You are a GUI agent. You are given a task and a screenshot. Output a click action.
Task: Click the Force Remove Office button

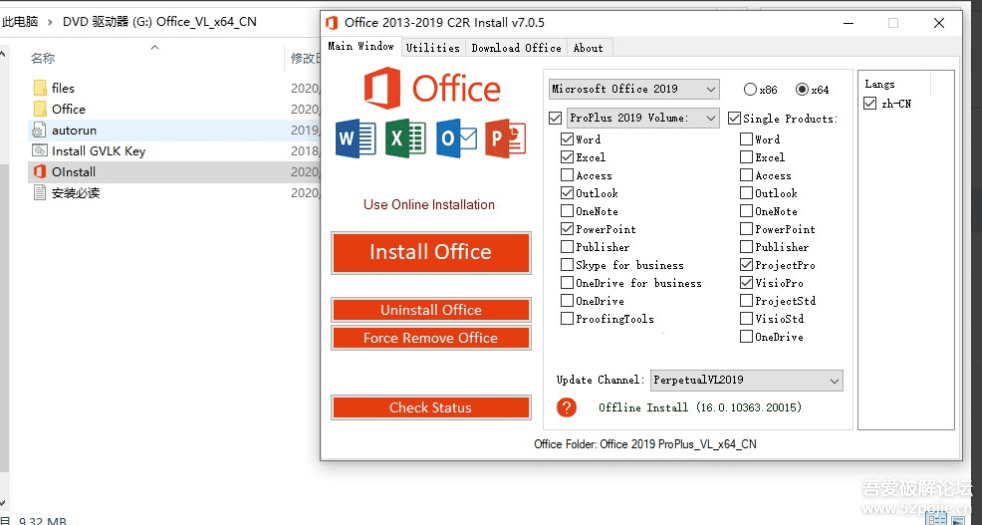tap(431, 338)
